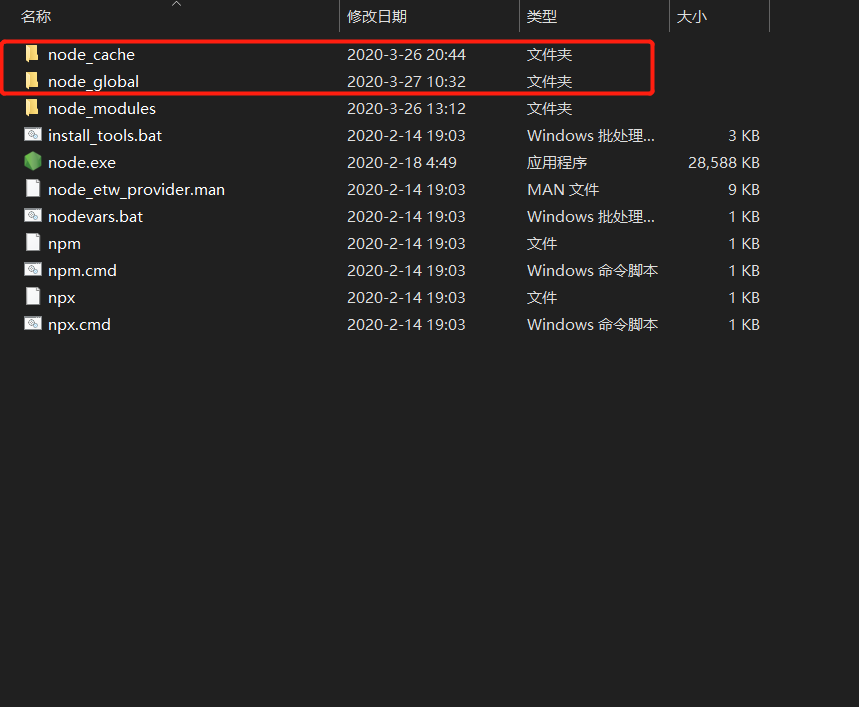This screenshot has height=707, width=859.
Task: Click date 2020-2-18 4:49
Action: tap(402, 163)
